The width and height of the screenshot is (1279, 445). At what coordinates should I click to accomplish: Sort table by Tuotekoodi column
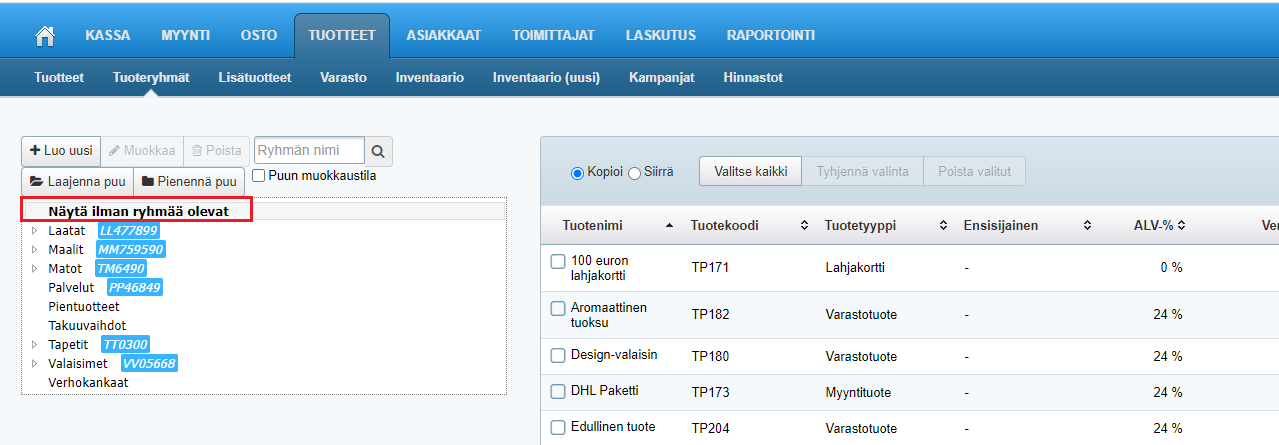804,226
